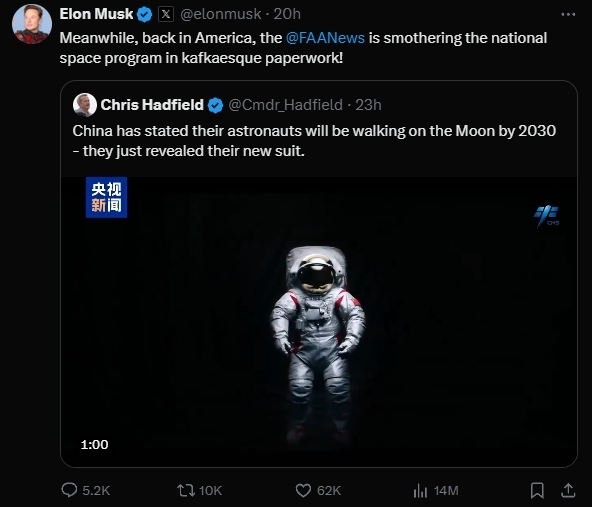Follow the @FAANews mention link
The height and width of the screenshot is (507, 592).
click(x=325, y=38)
